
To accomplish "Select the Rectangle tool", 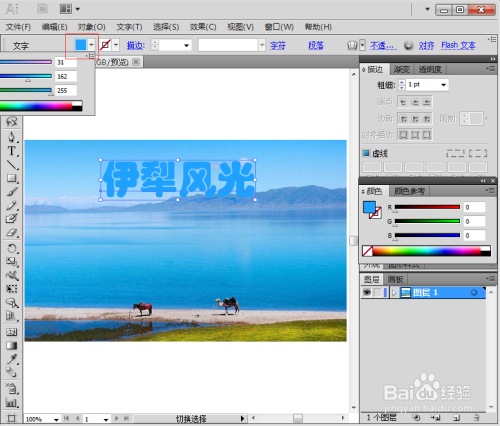I will pyautogui.click(x=12, y=178).
